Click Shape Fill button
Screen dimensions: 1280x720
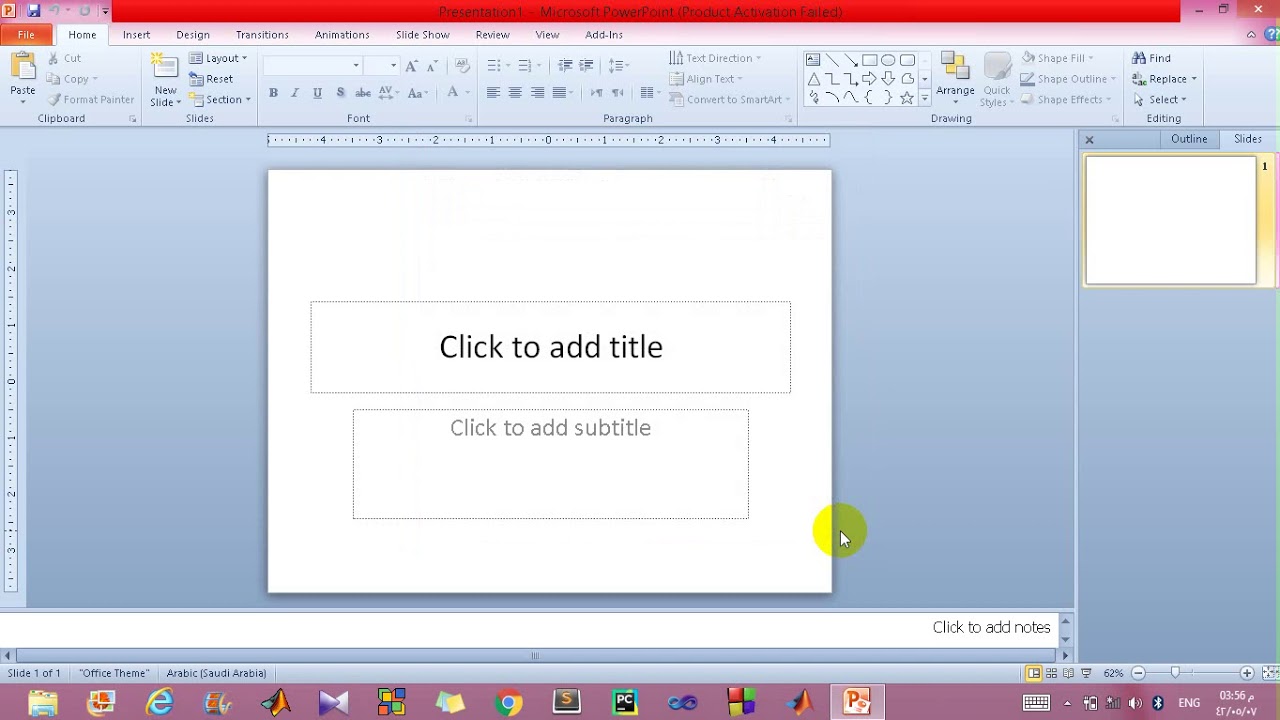(x=1058, y=58)
